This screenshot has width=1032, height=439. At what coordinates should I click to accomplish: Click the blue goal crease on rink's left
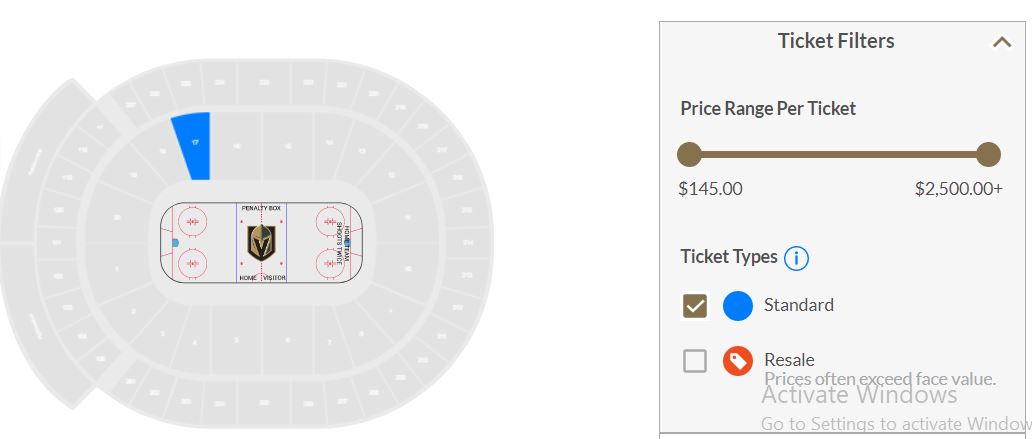(x=176, y=242)
